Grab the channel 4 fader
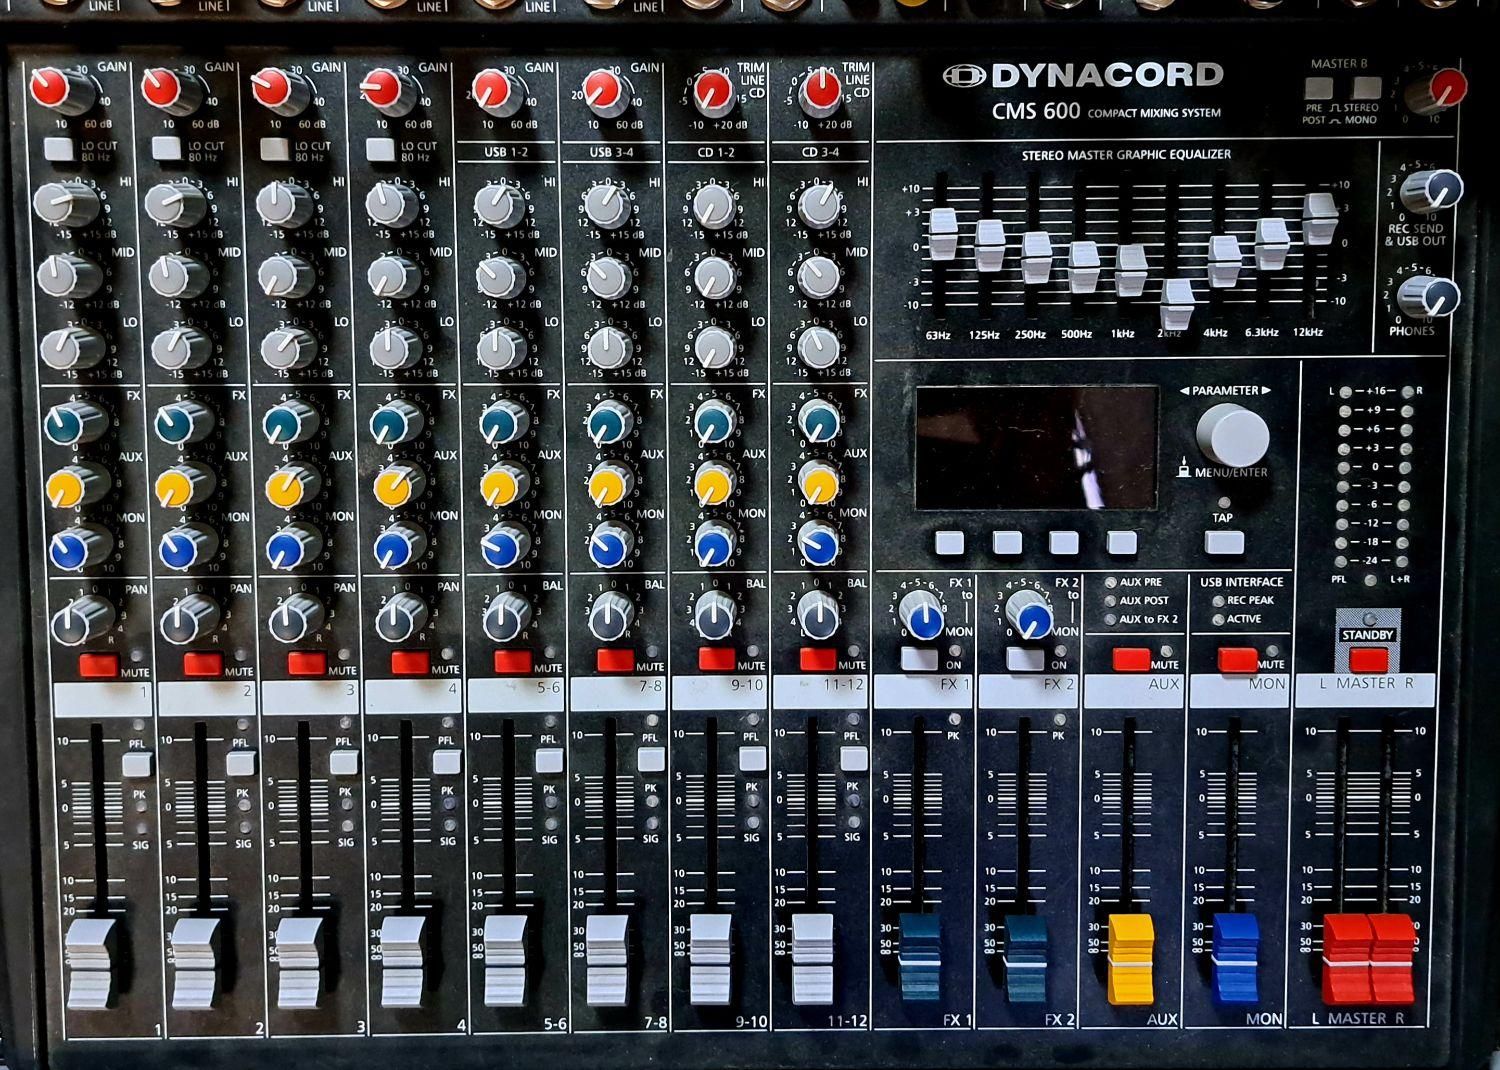This screenshot has height=1070, width=1500. point(404,961)
